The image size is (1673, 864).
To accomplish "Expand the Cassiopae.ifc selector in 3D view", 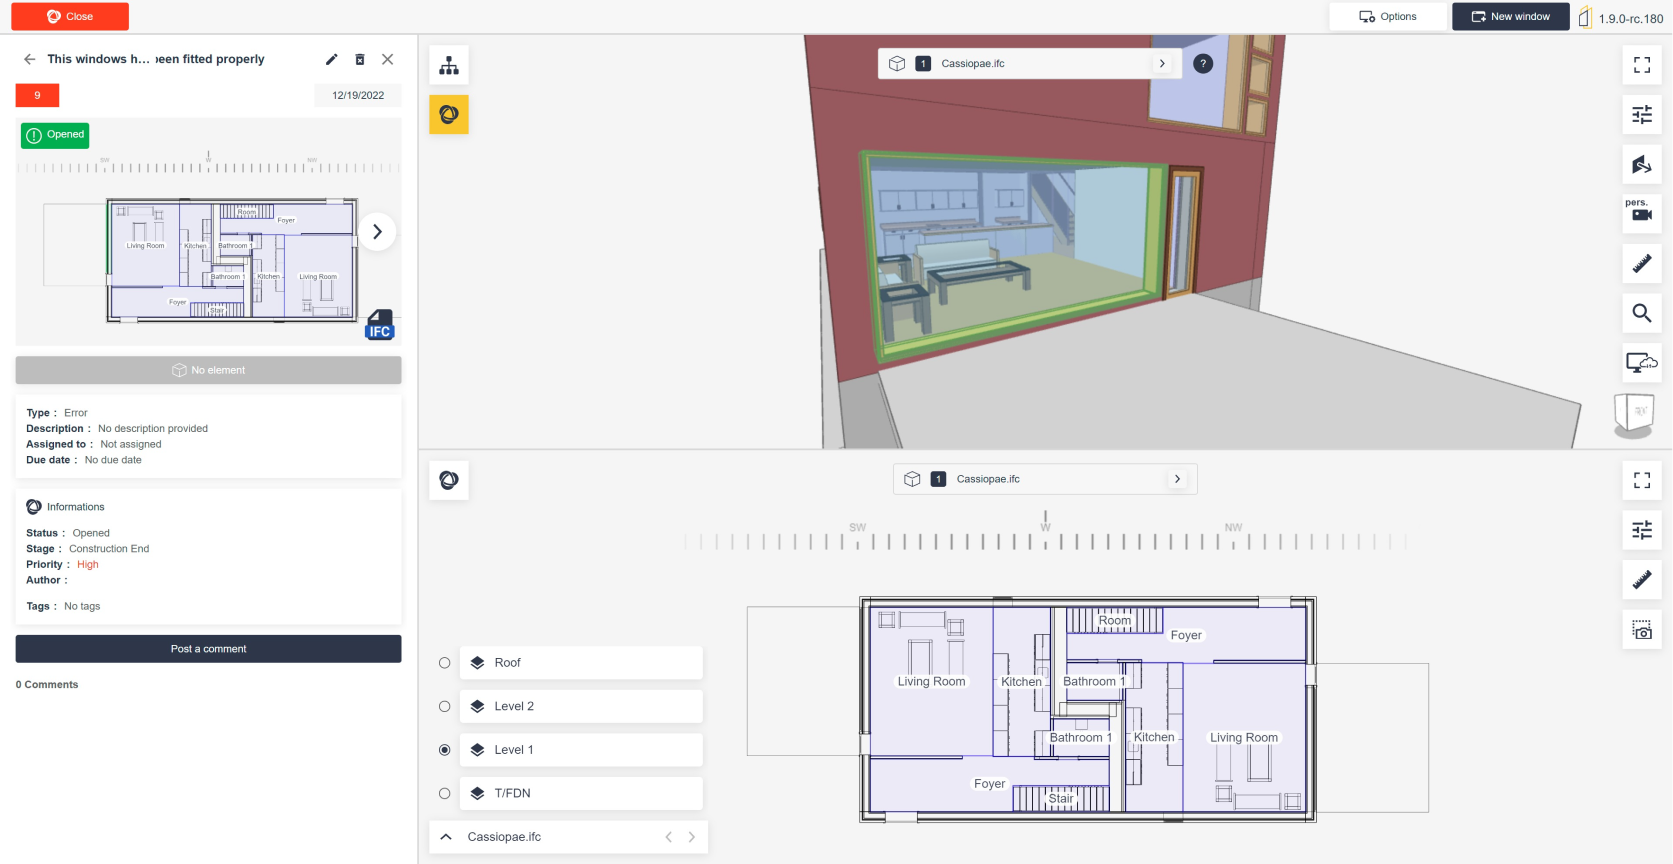I will pos(1162,64).
